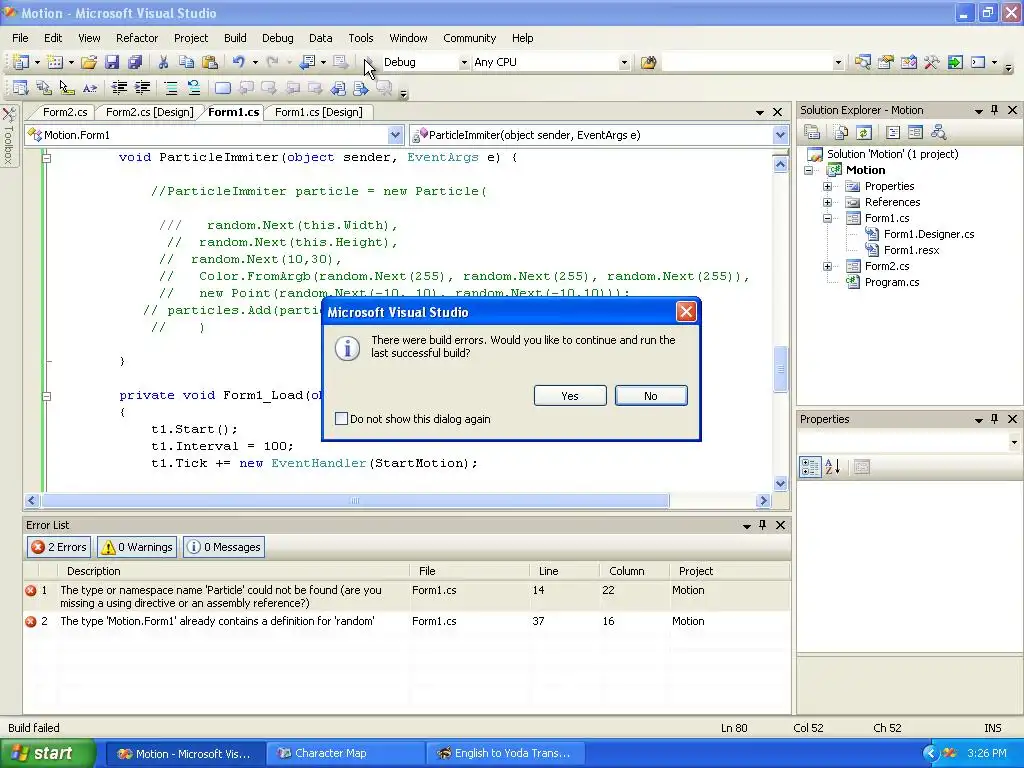
Task: Switch Properties panel to Categorized view
Action: (810, 467)
